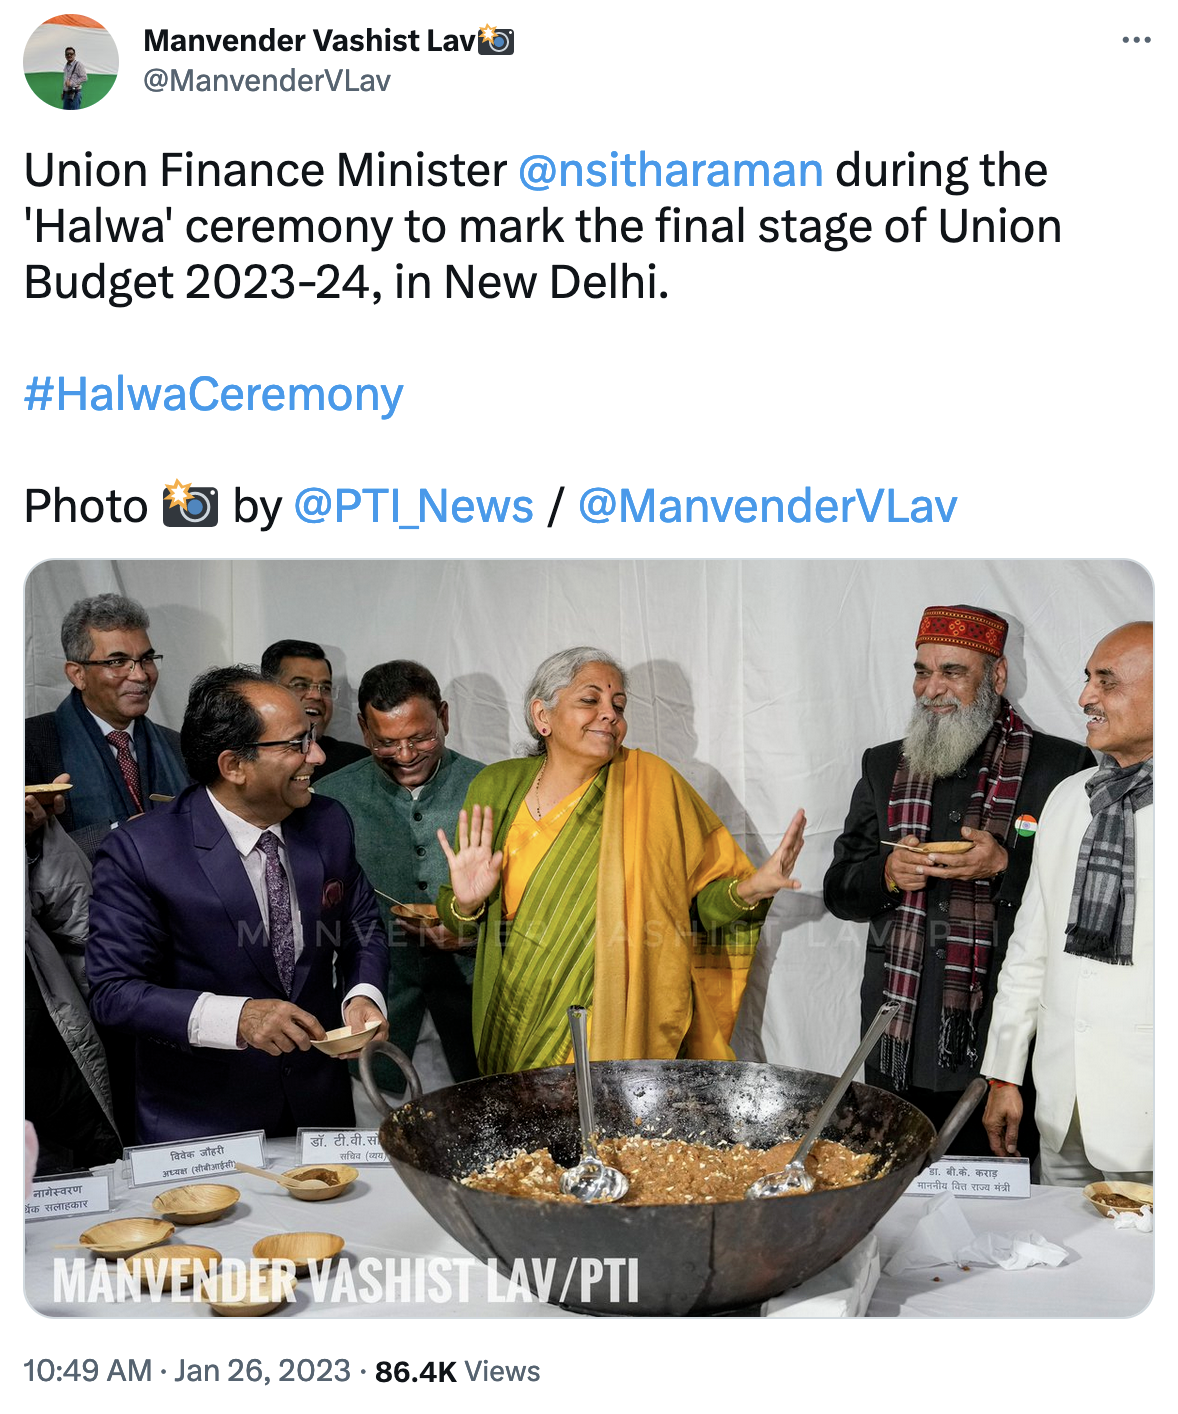Image resolution: width=1178 pixels, height=1414 pixels.
Task: Open the tweet's more options (⋯) menu
Action: pos(1138,38)
